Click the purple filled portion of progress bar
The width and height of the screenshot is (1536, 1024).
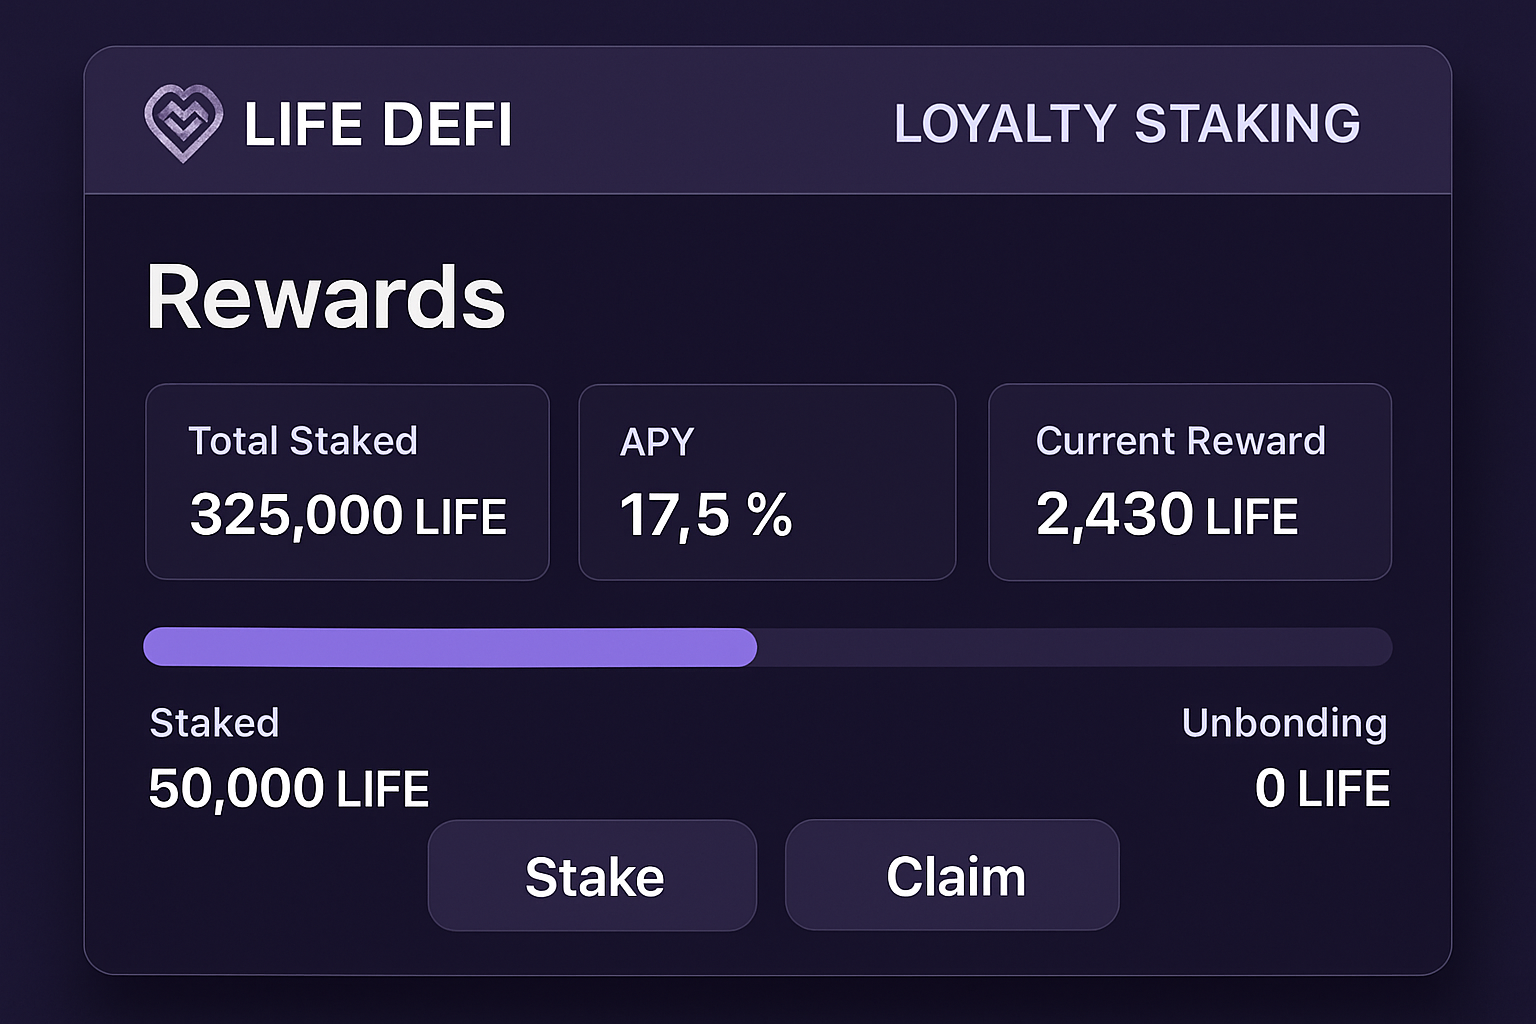point(450,647)
